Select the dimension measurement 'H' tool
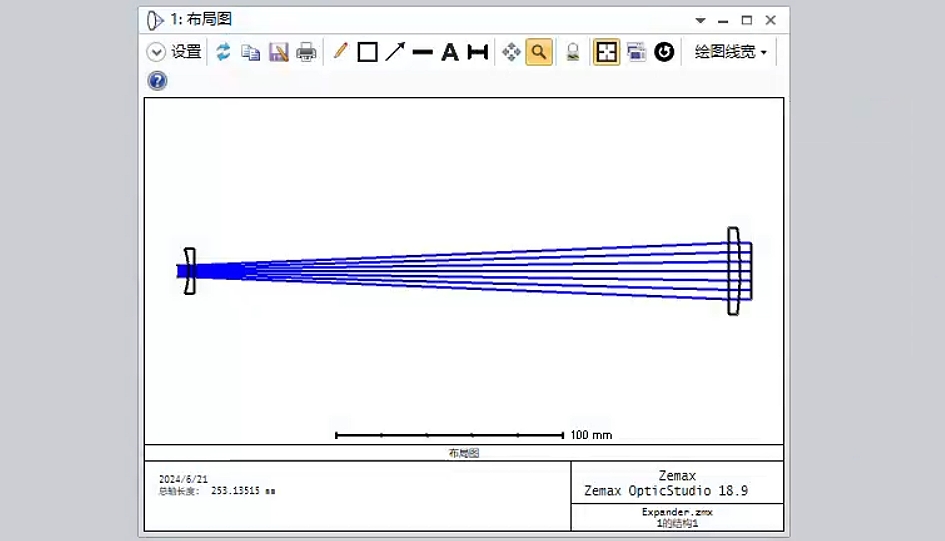This screenshot has height=541, width=945. pos(478,52)
